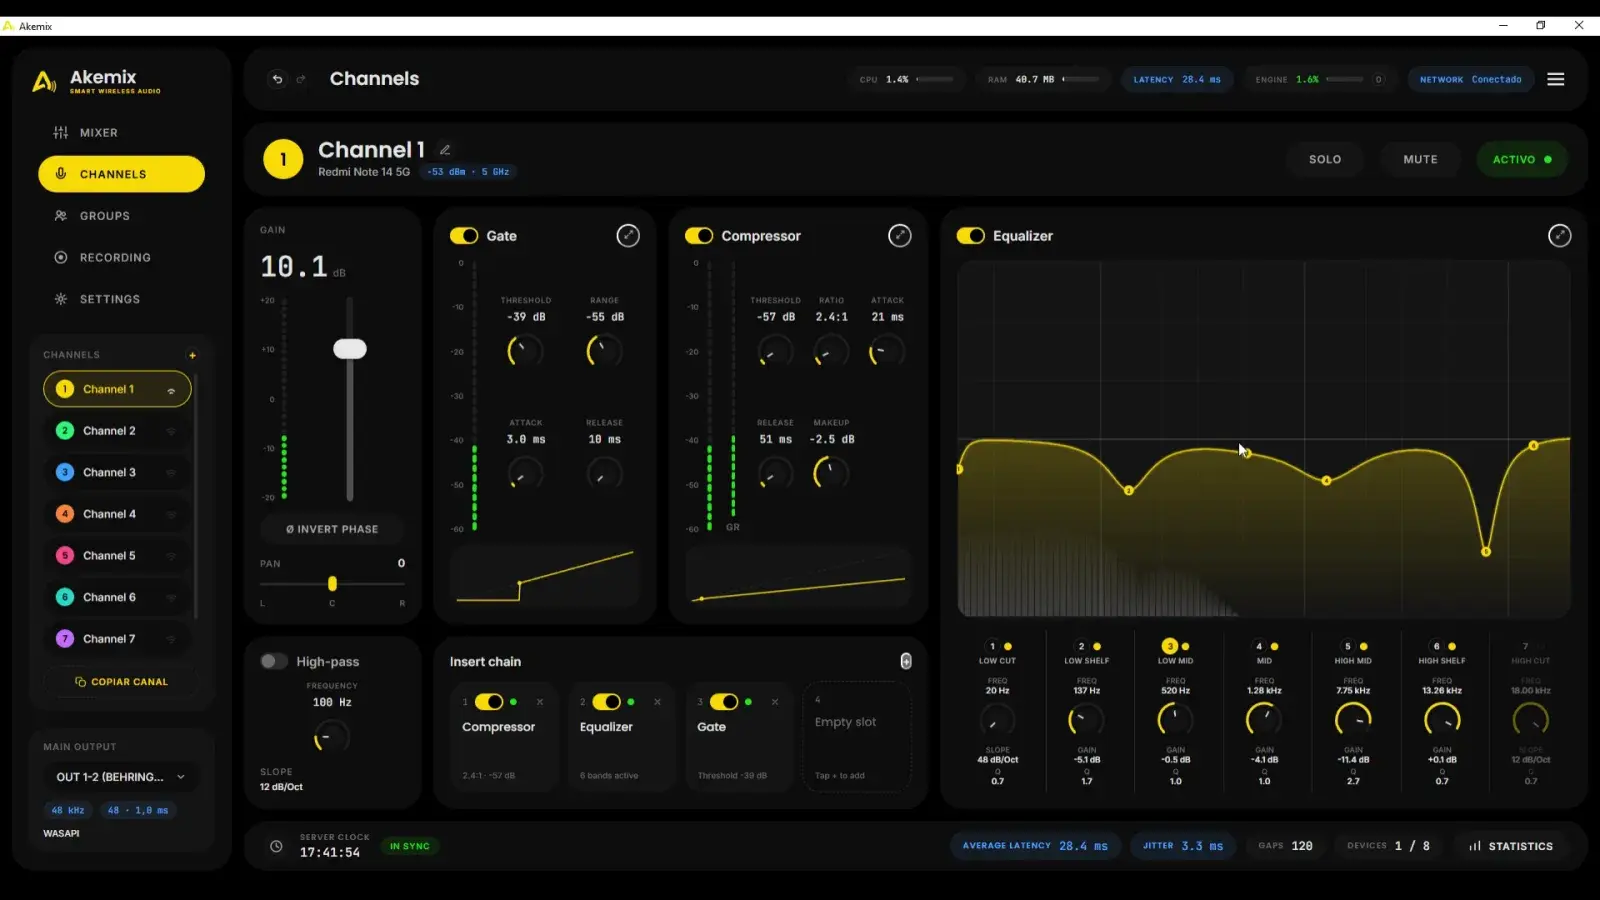The height and width of the screenshot is (900, 1600).
Task: Select EQ band 1 Low Cut number badge
Action: coord(992,646)
